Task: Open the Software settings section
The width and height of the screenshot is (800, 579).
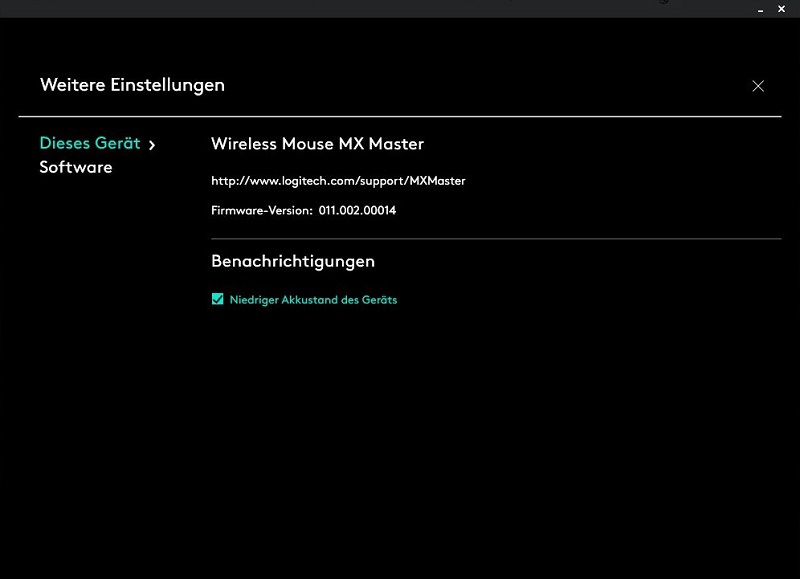Action: 76,167
